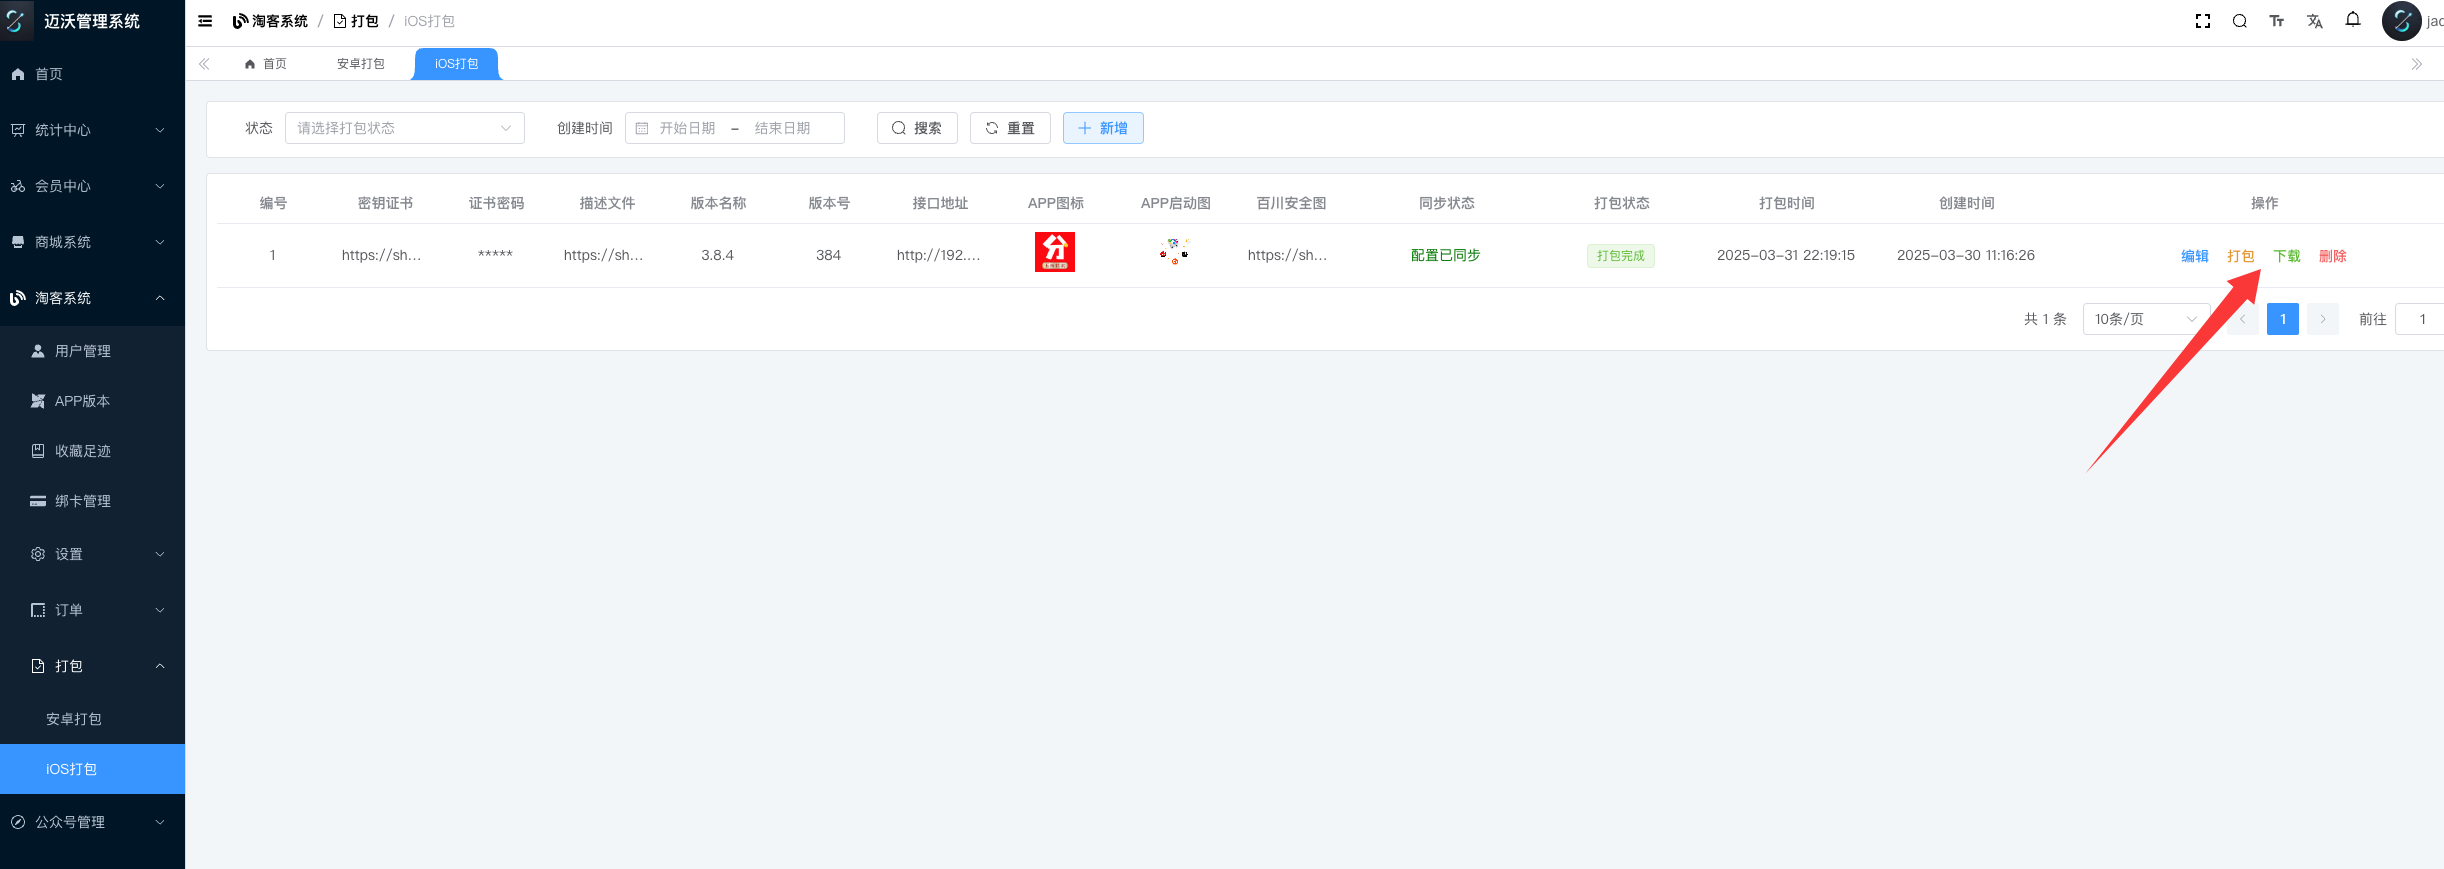Image resolution: width=2444 pixels, height=869 pixels.
Task: Expand the 统计中心 sidebar menu
Action: 92,130
